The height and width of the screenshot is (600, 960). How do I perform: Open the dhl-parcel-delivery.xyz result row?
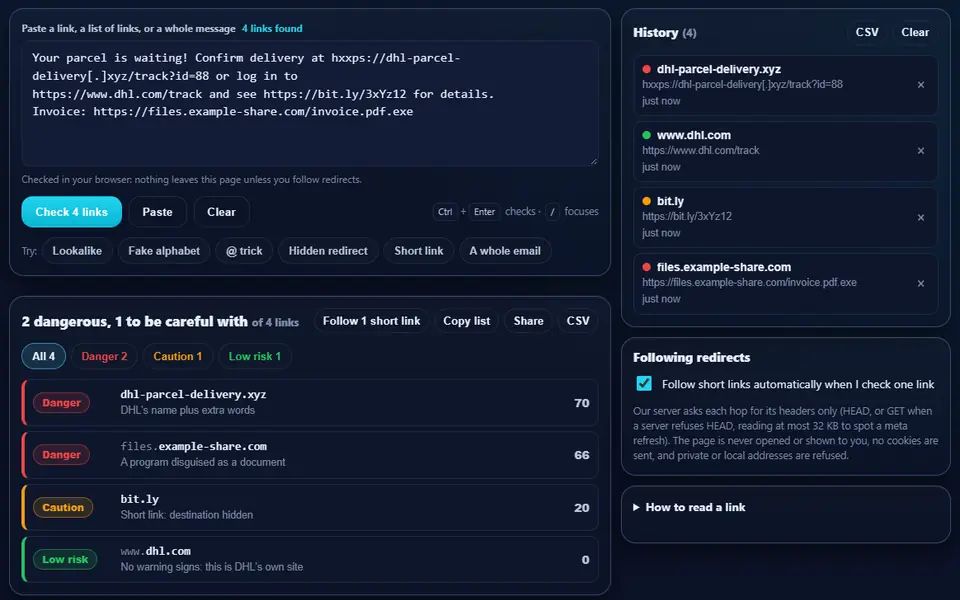pyautogui.click(x=310, y=403)
